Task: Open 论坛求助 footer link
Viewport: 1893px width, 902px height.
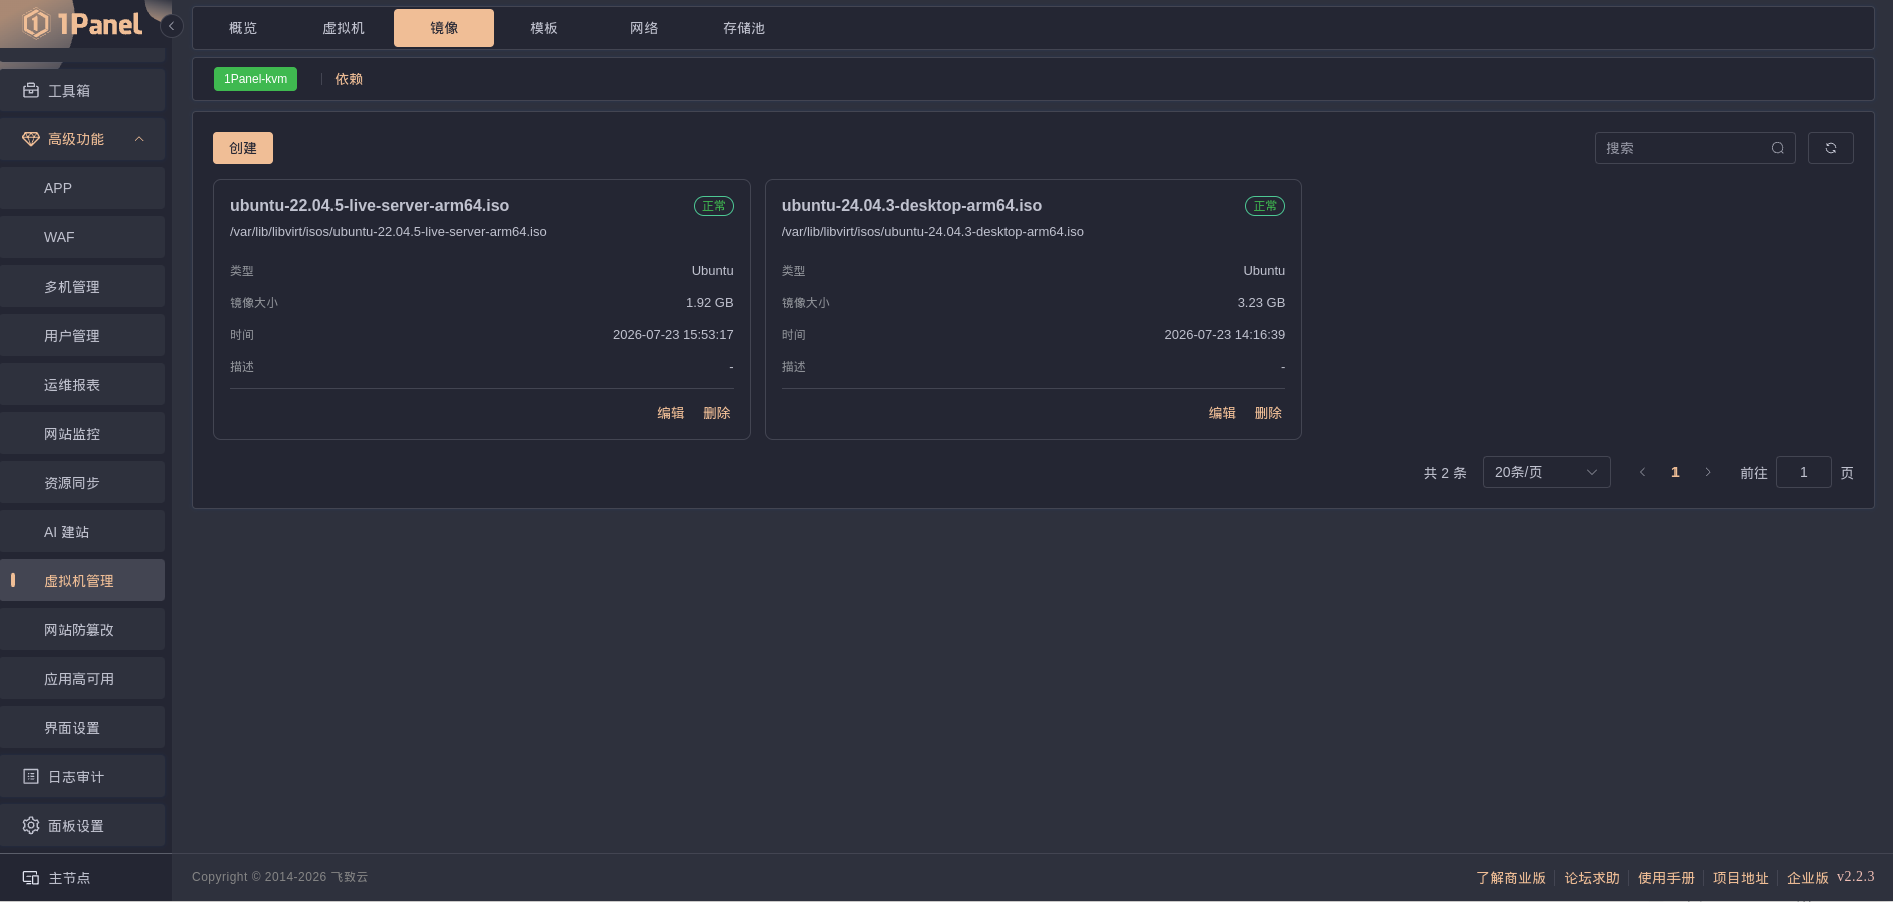Action: (1592, 878)
